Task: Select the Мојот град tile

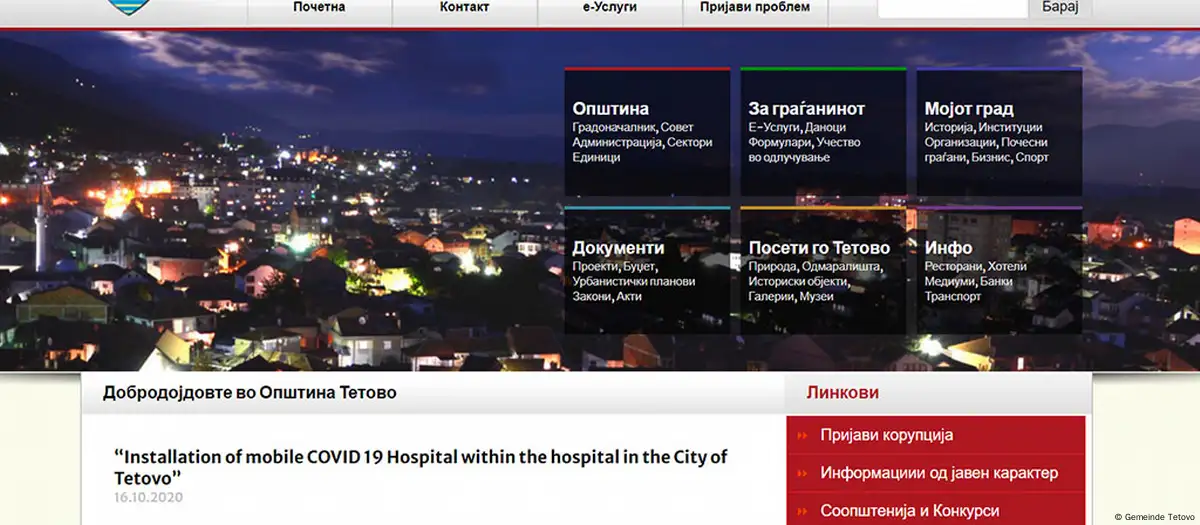Action: coord(999,132)
